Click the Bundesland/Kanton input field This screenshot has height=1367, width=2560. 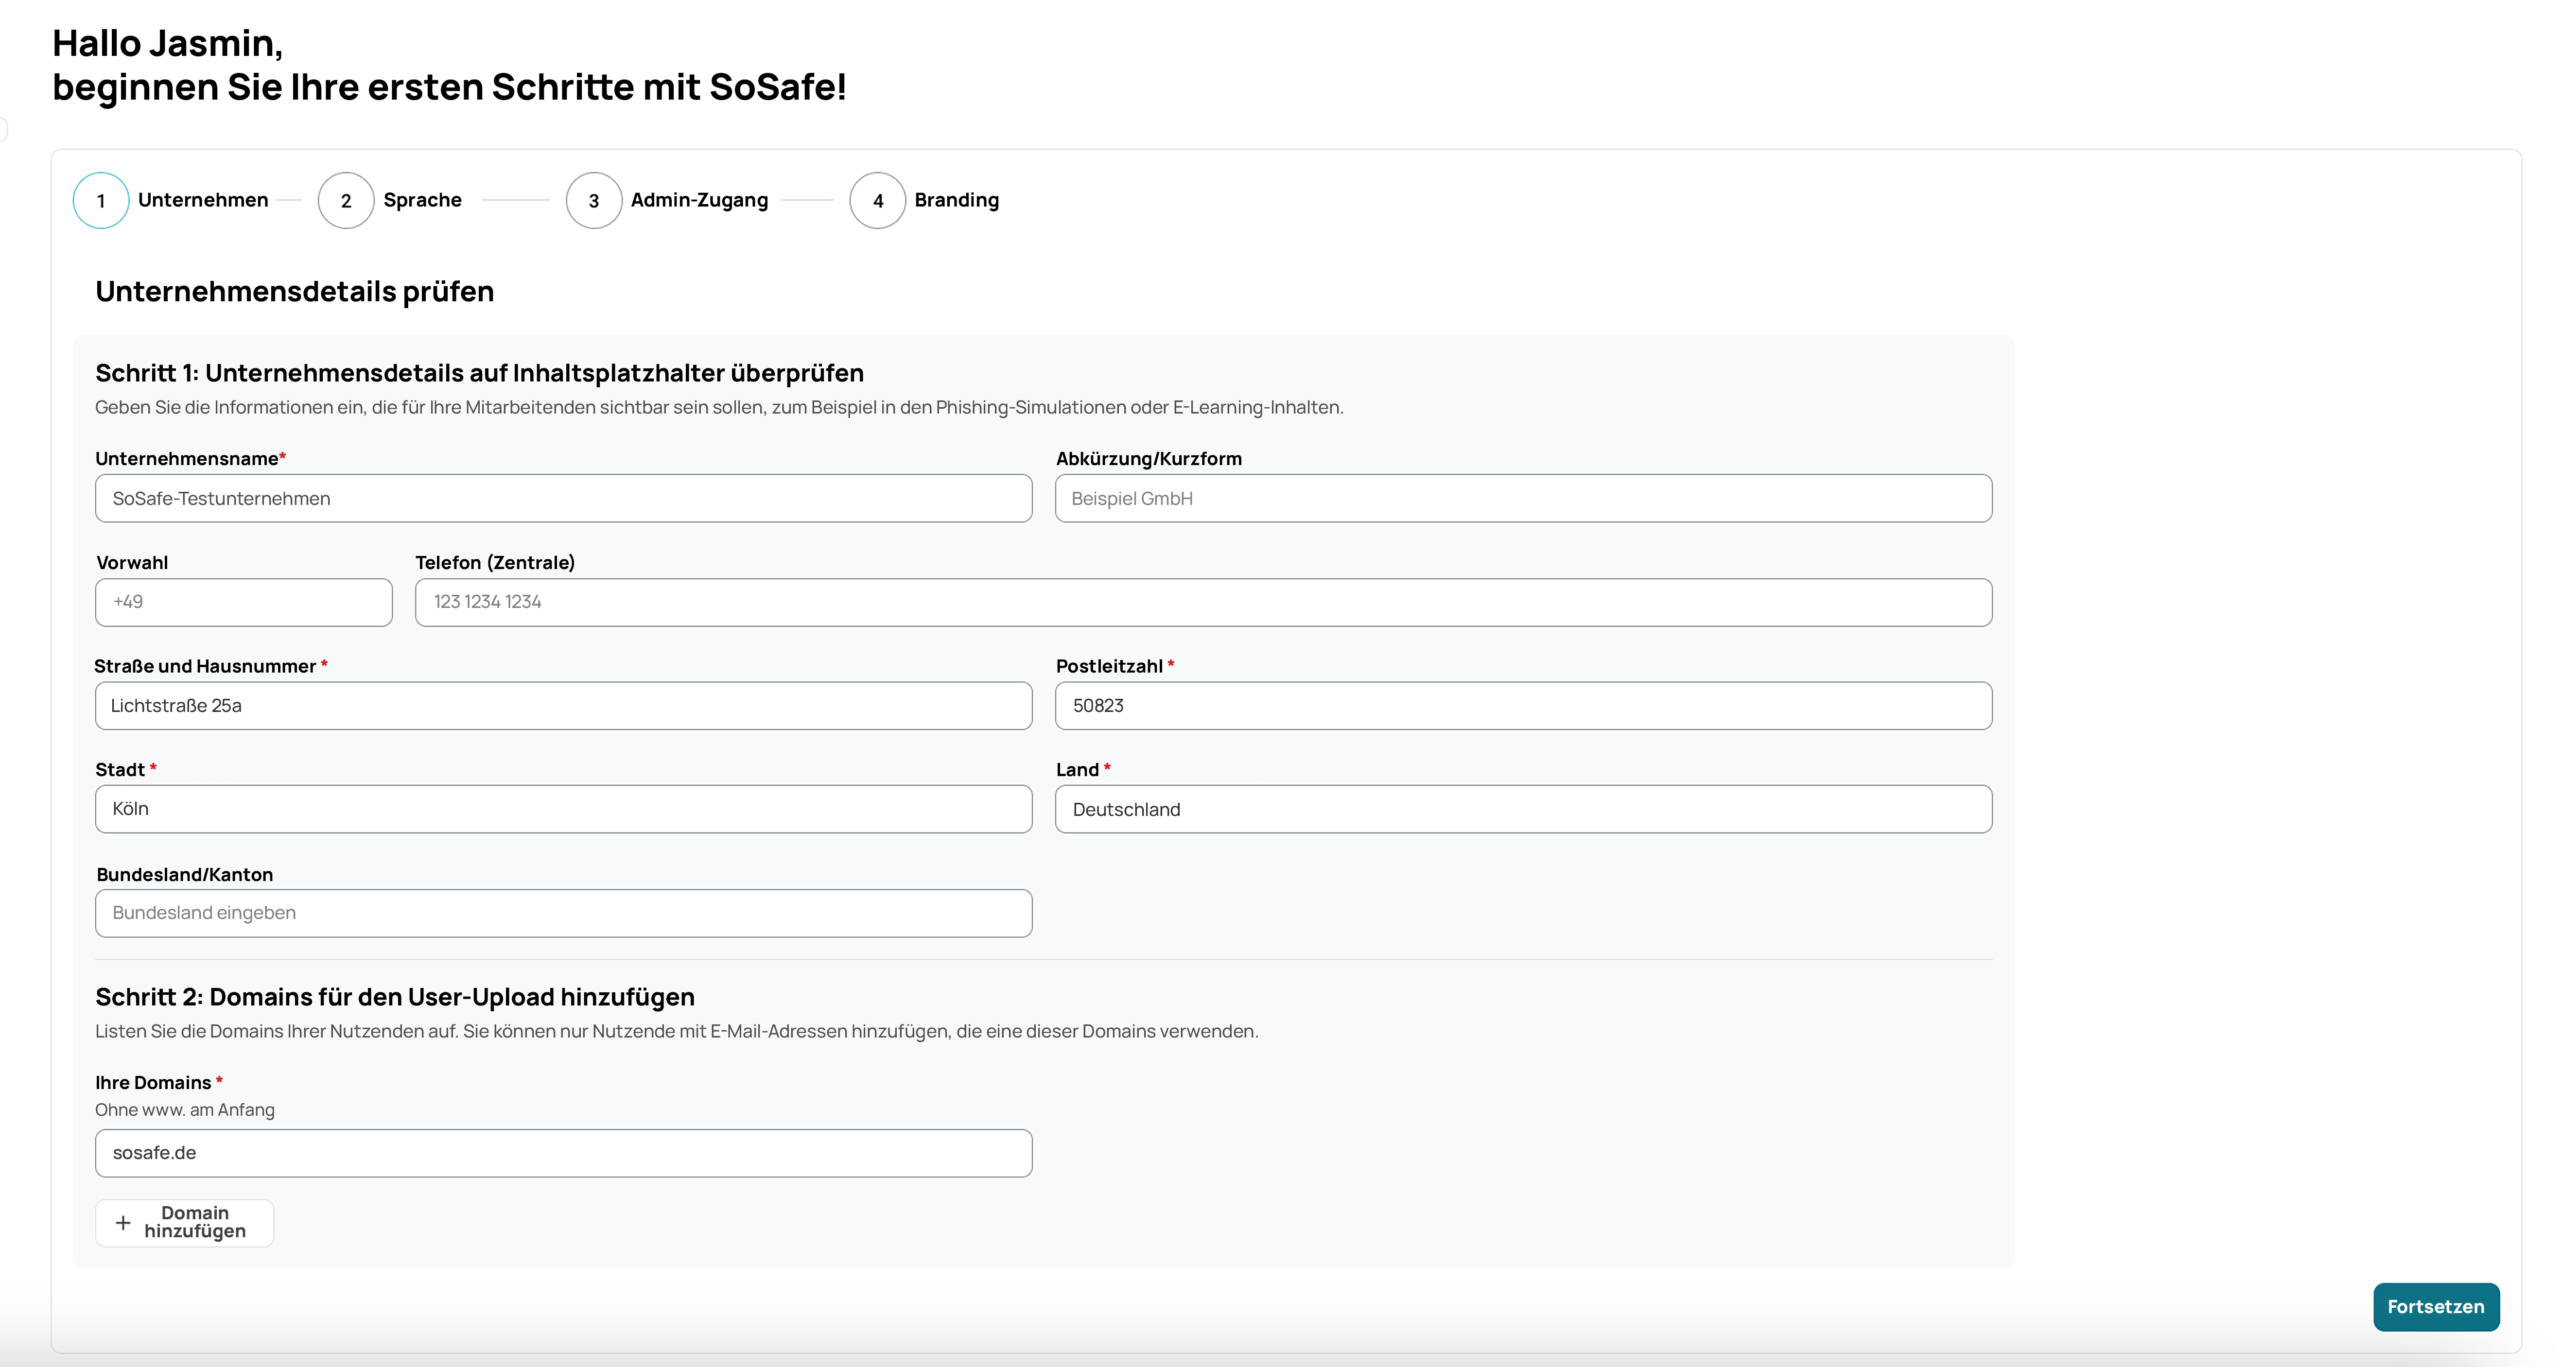pos(564,913)
